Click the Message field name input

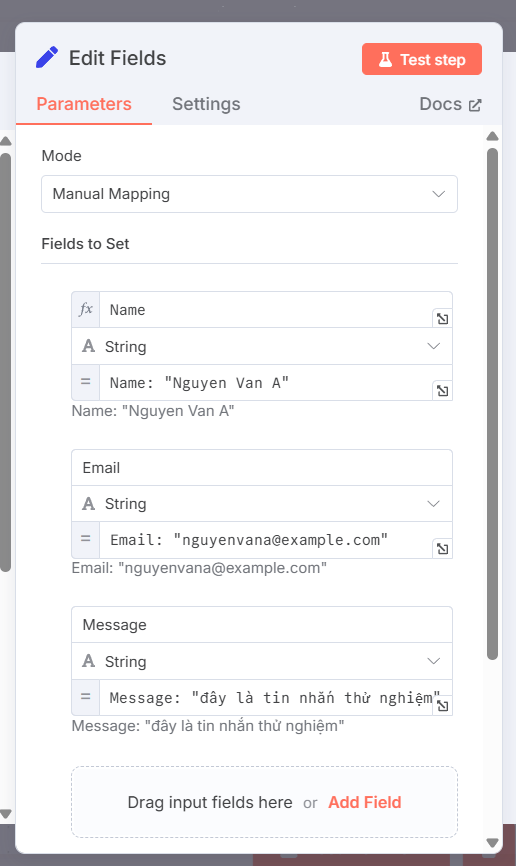click(262, 625)
